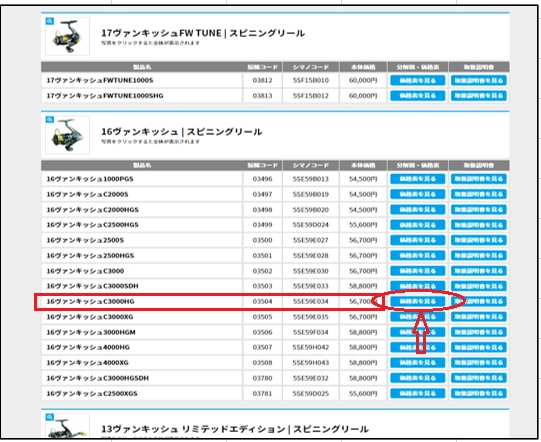Viewport: 541px width, 442px height.
Task: Open manual for 16 Vanquish 3000HGM
Action: click(x=479, y=332)
